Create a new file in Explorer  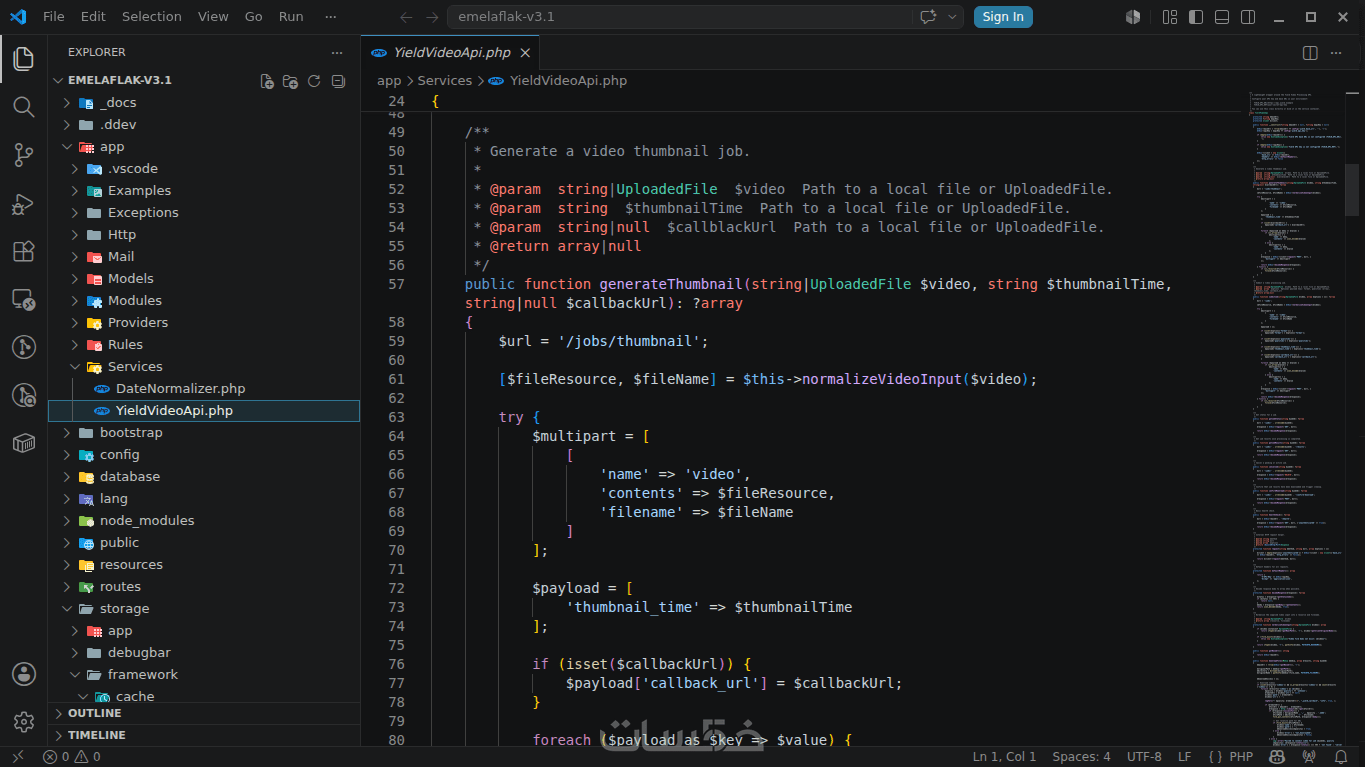pyautogui.click(x=267, y=81)
